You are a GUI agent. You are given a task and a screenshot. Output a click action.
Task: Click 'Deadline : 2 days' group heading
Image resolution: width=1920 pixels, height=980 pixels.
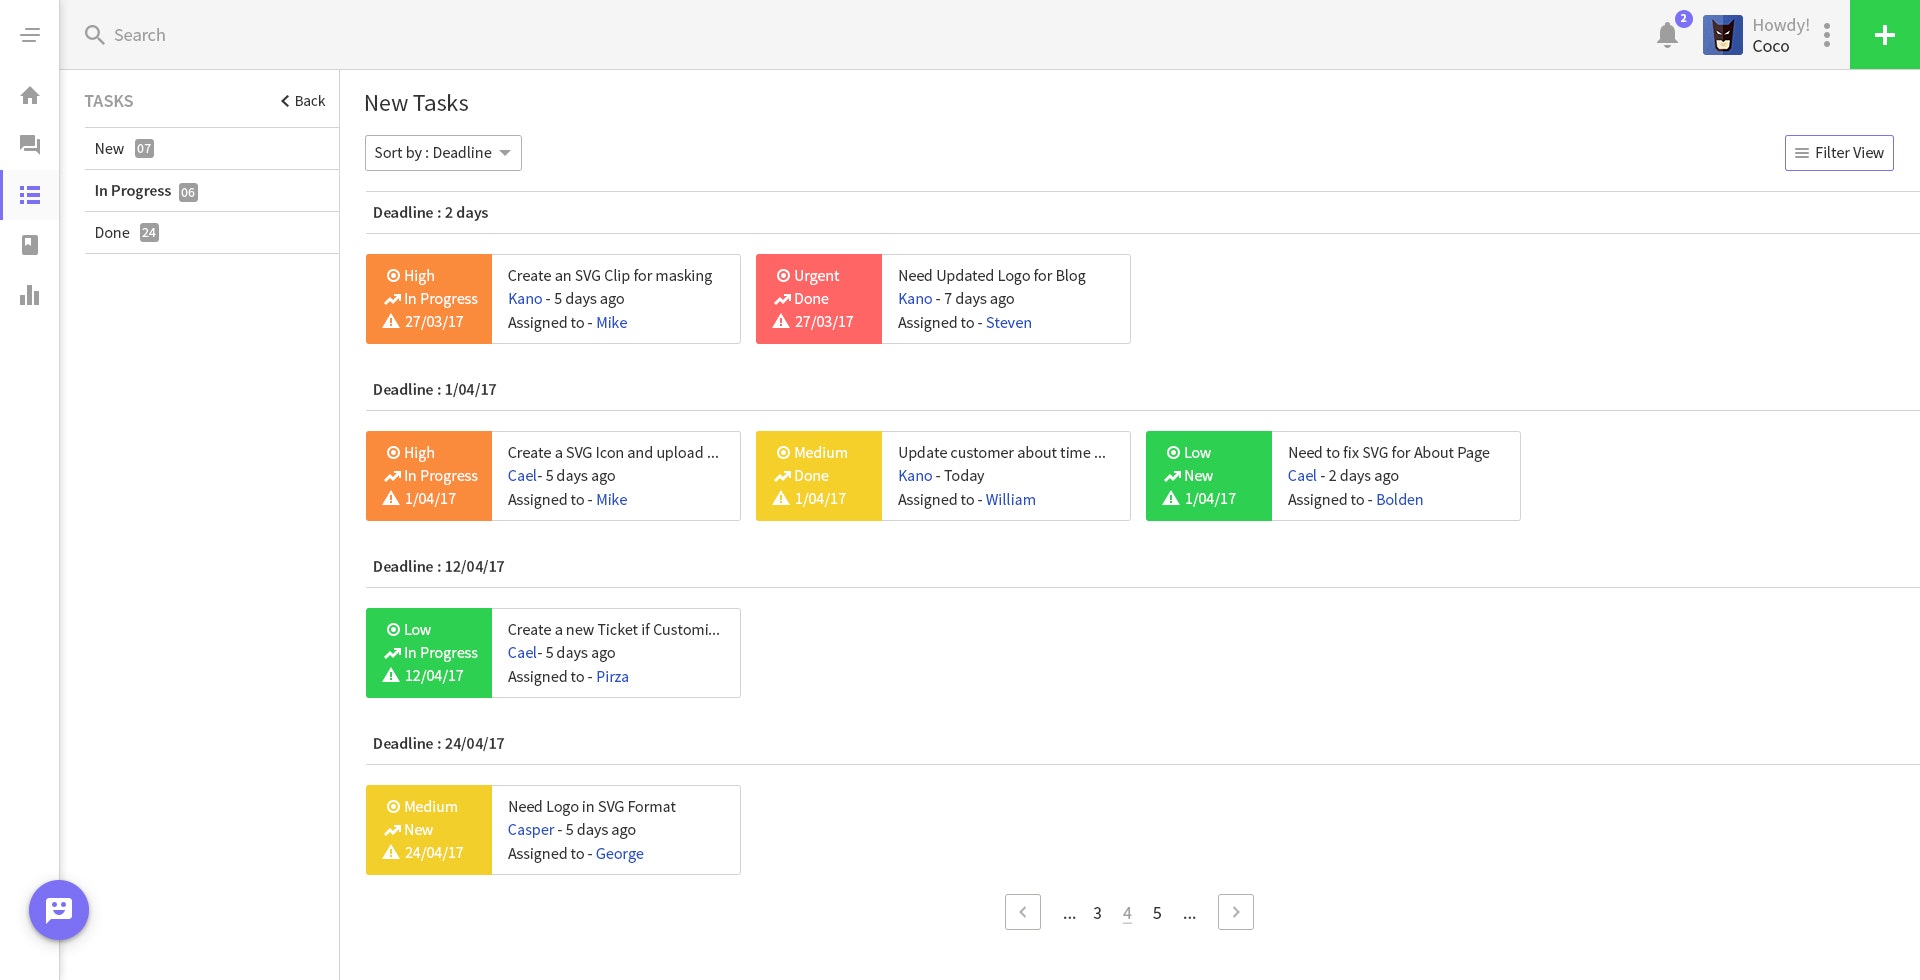431,213
